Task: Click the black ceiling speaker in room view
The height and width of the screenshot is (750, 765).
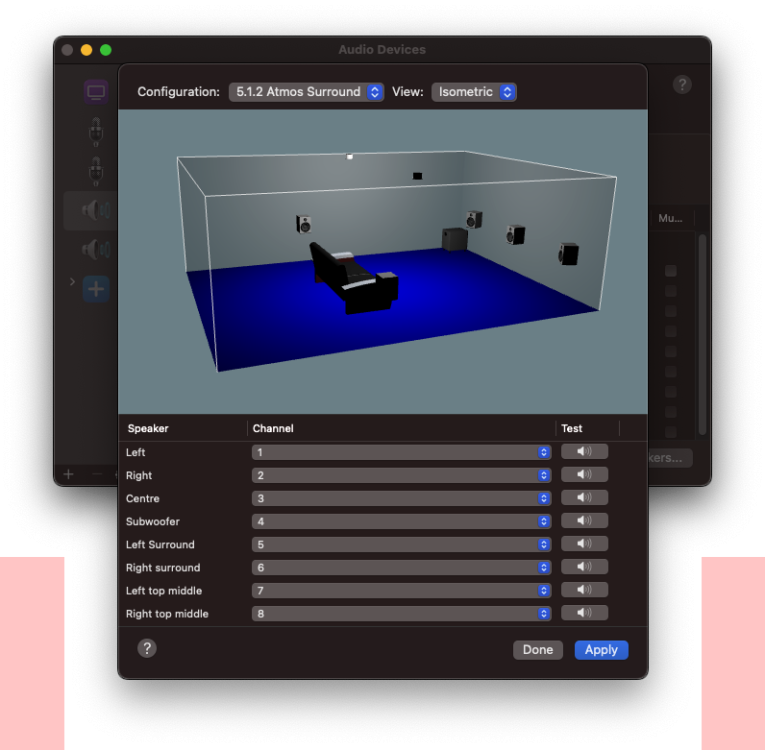Action: [x=417, y=176]
